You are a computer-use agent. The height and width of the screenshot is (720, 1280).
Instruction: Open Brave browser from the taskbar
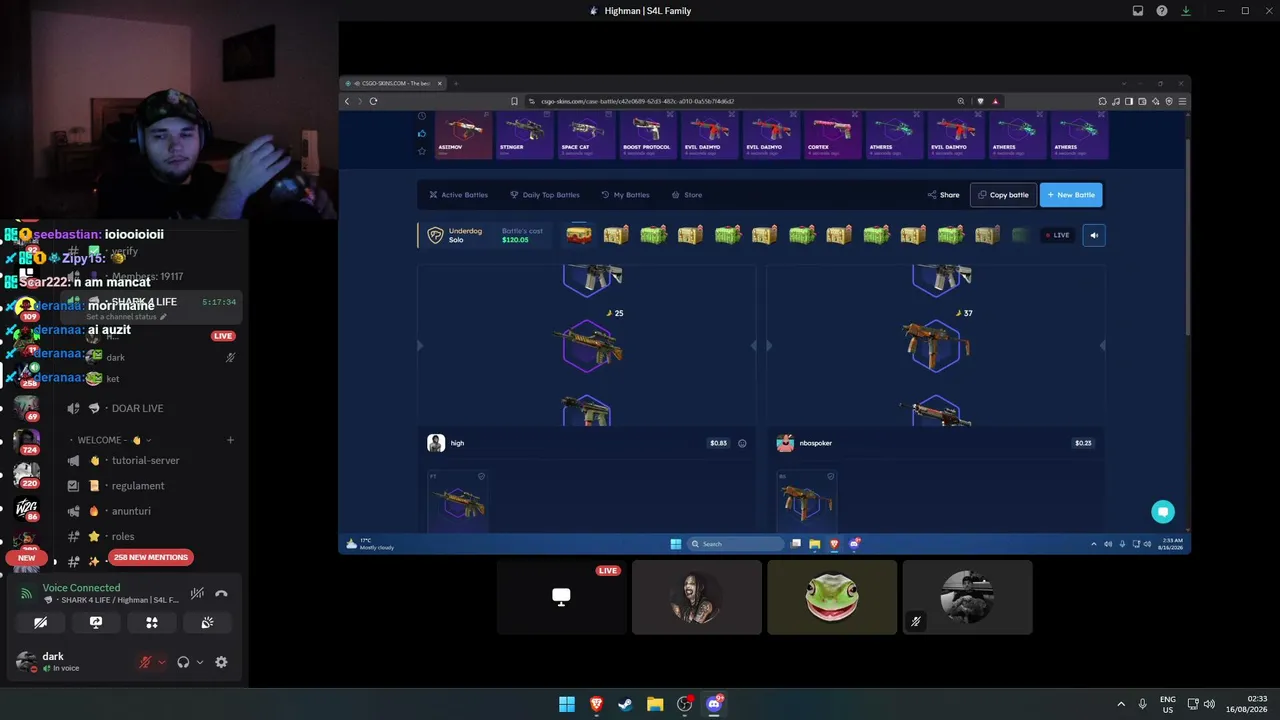[x=597, y=704]
